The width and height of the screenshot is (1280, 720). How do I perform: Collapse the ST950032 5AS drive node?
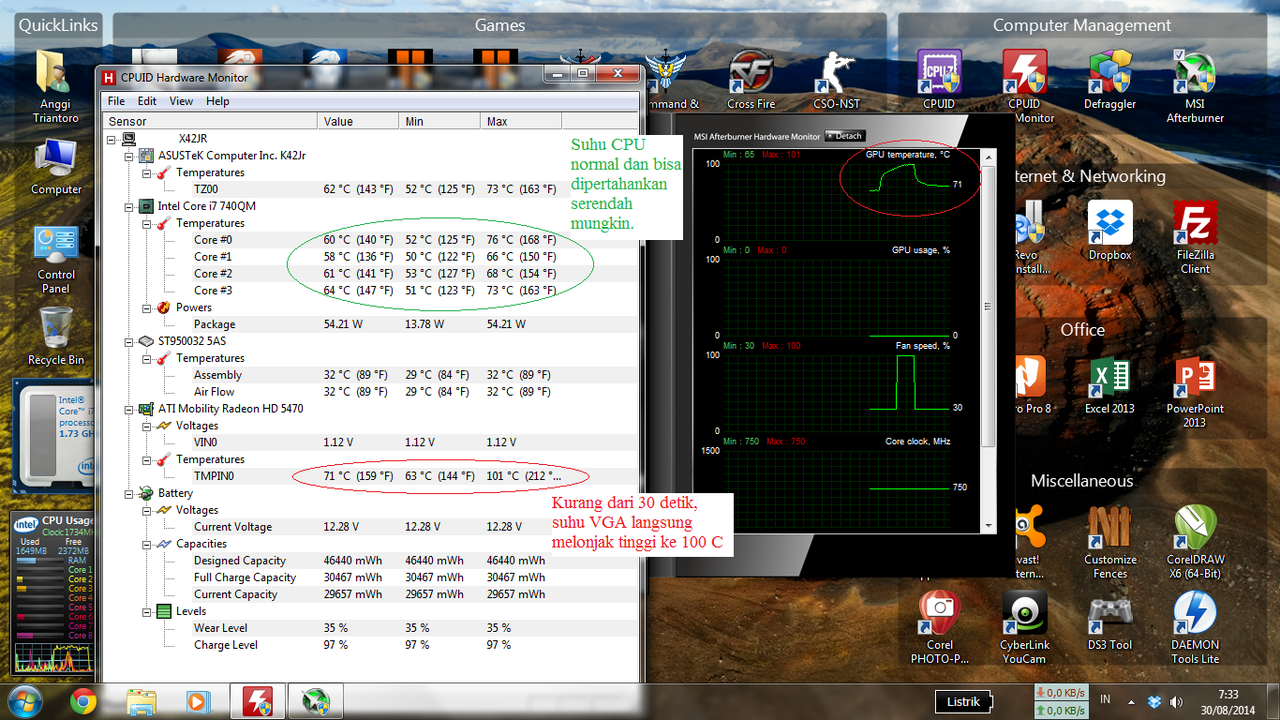[129, 341]
